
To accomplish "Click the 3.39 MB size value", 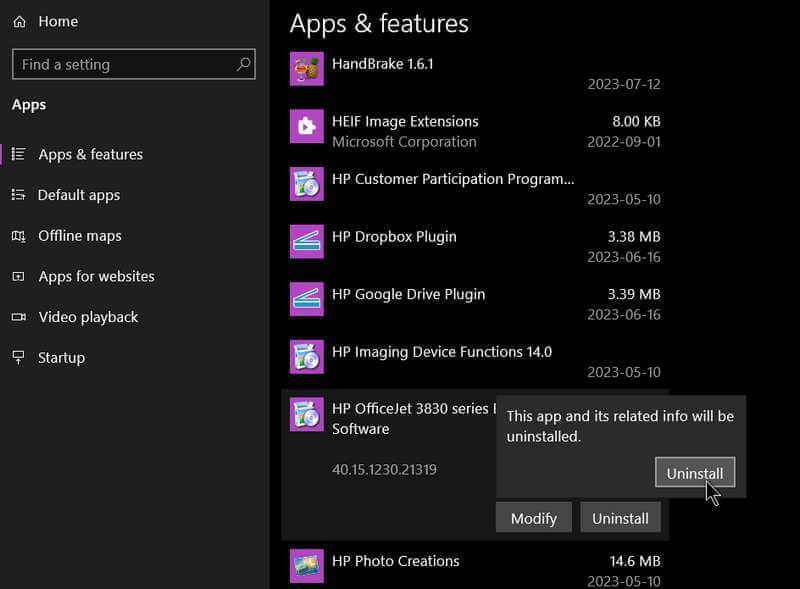I will (634, 294).
